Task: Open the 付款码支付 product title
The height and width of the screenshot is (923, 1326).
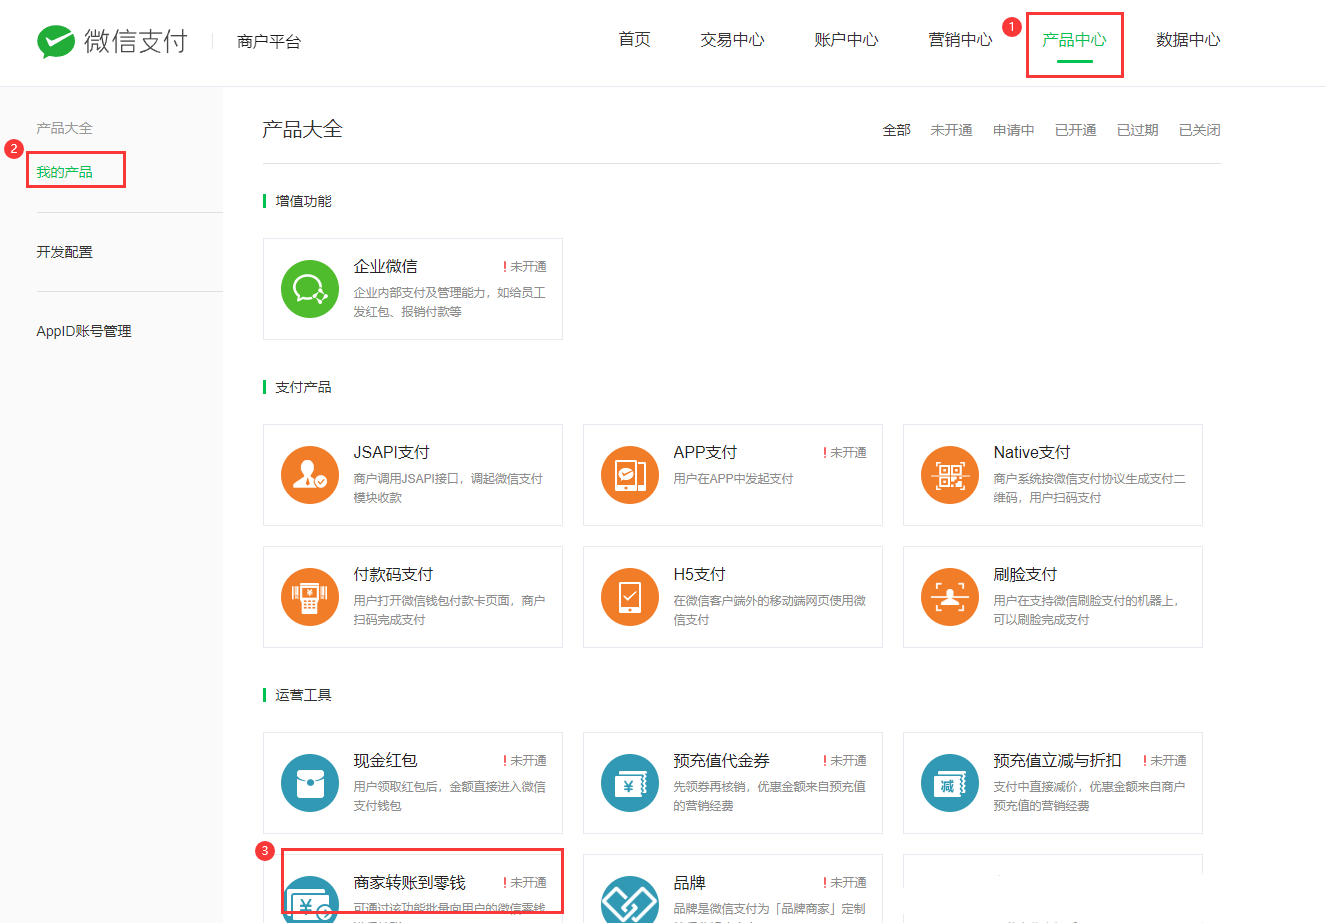Action: tap(394, 574)
